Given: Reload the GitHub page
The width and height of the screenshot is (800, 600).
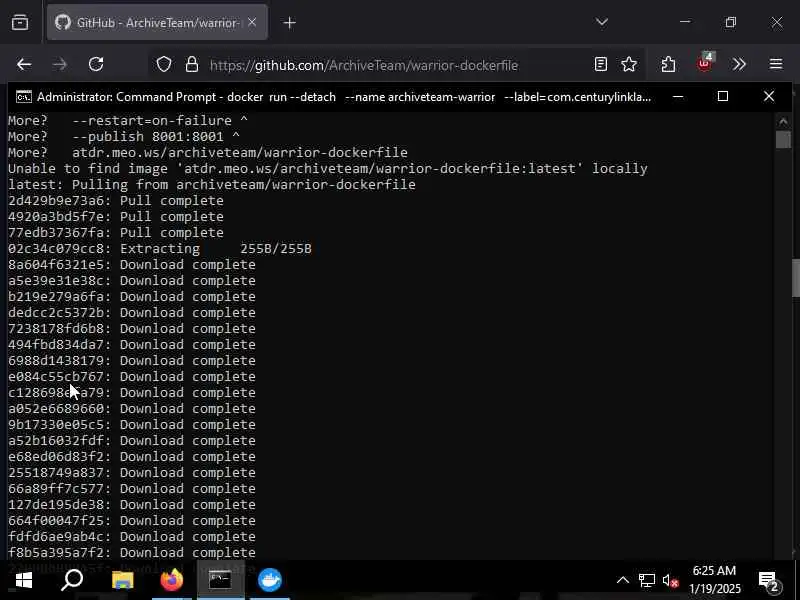Looking at the screenshot, I should click(96, 64).
